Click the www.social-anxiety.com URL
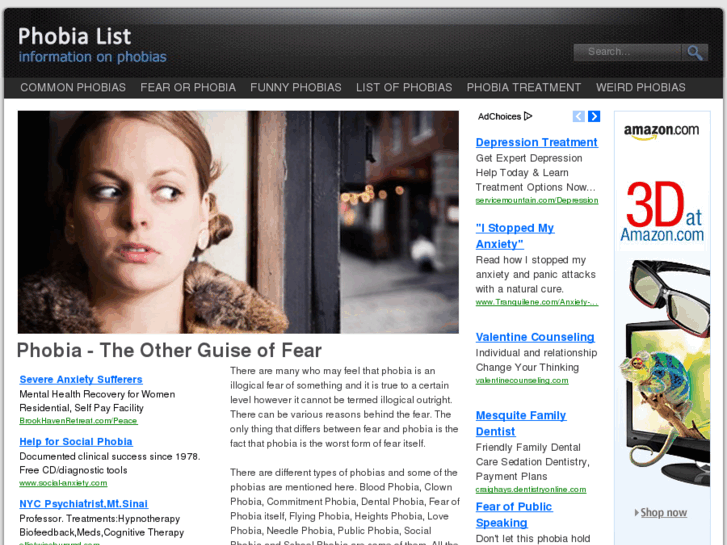This screenshot has height=545, width=727. pyautogui.click(x=63, y=483)
